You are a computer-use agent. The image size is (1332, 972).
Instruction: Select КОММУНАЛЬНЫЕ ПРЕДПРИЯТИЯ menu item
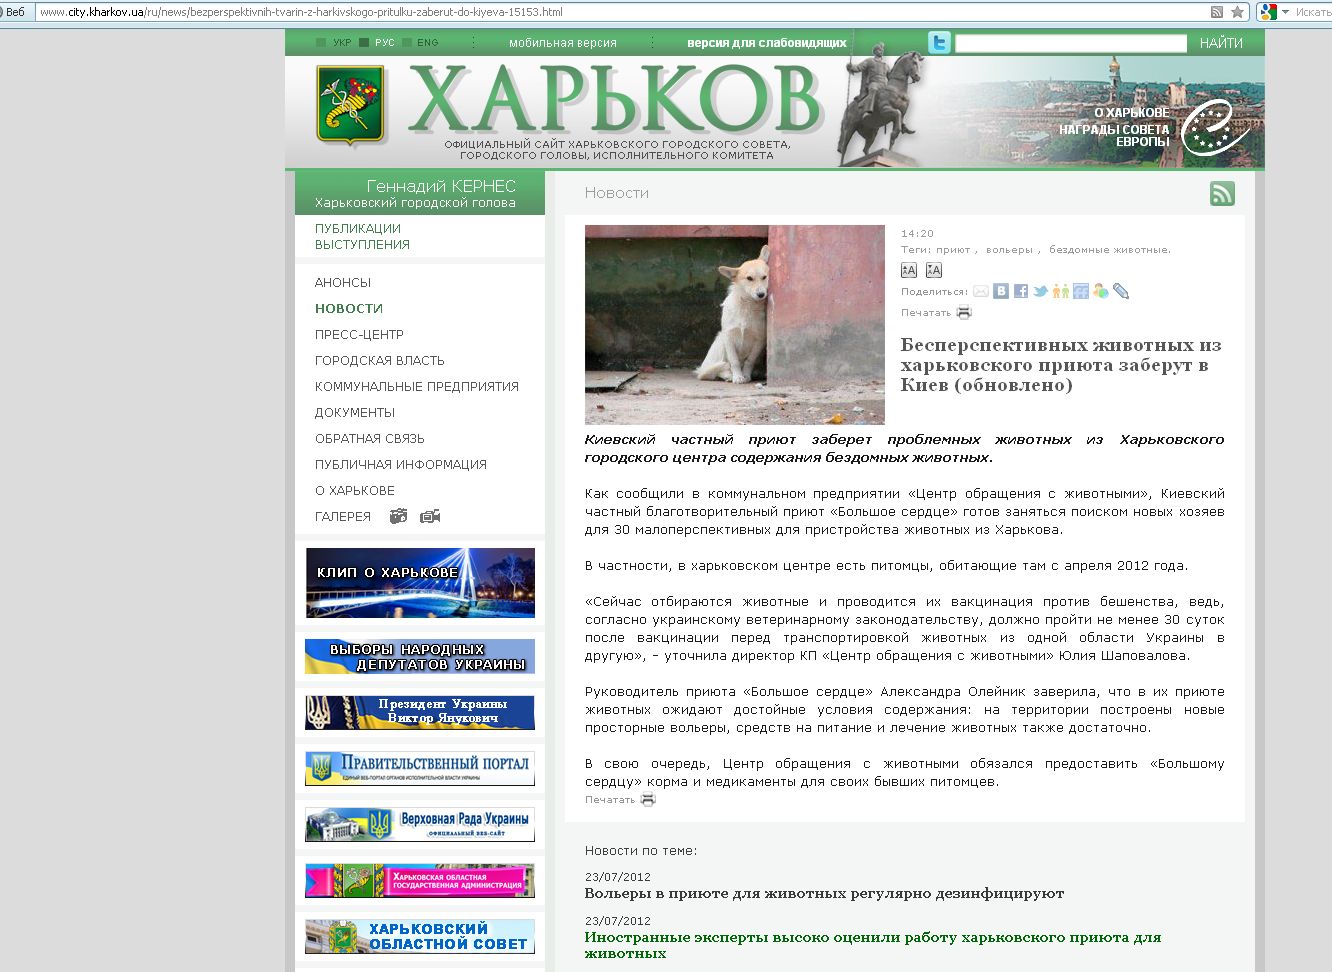click(417, 386)
